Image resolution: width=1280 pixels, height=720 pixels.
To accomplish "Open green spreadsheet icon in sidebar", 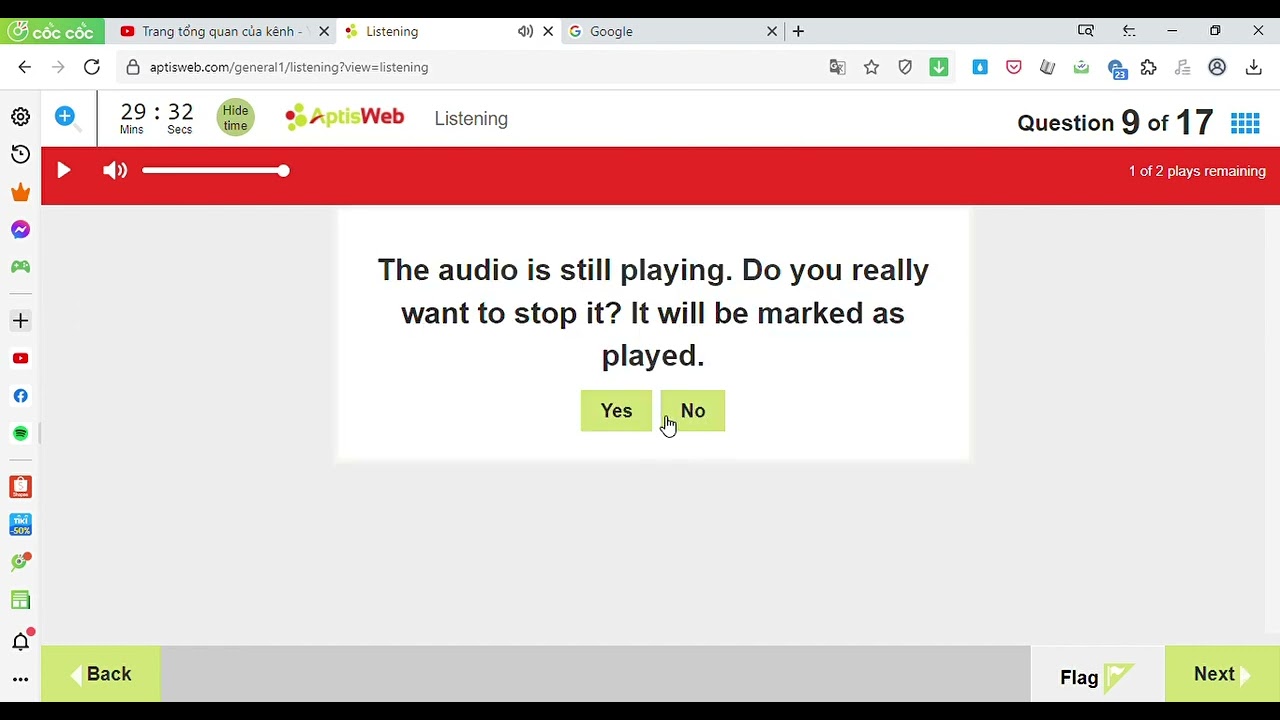I will point(20,600).
